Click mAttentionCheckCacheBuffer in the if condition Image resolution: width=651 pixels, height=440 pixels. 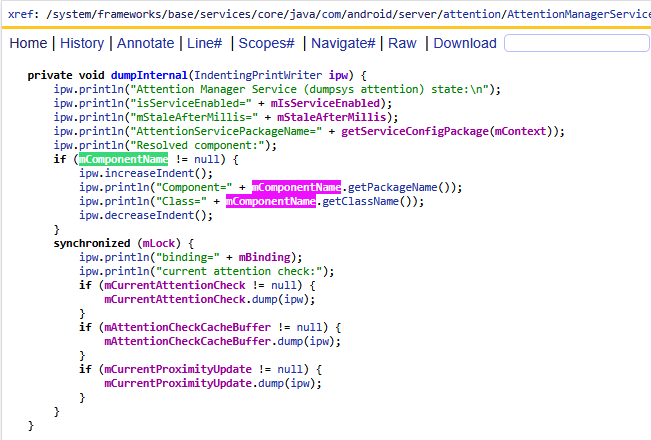(188, 327)
